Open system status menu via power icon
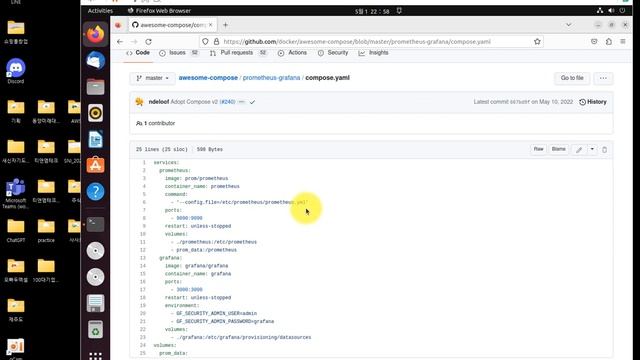 point(622,11)
